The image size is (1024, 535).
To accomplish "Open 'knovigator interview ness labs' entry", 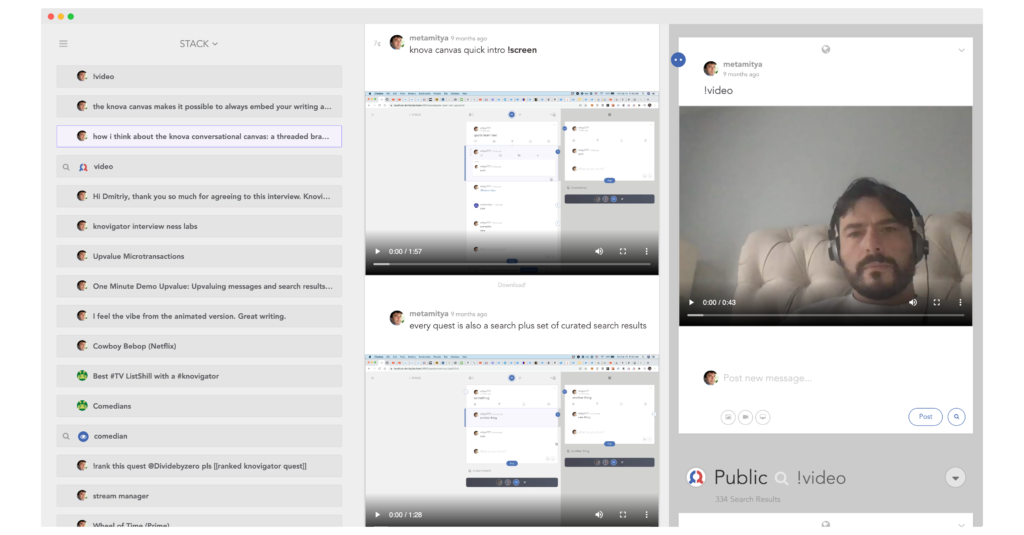I will [x=199, y=226].
